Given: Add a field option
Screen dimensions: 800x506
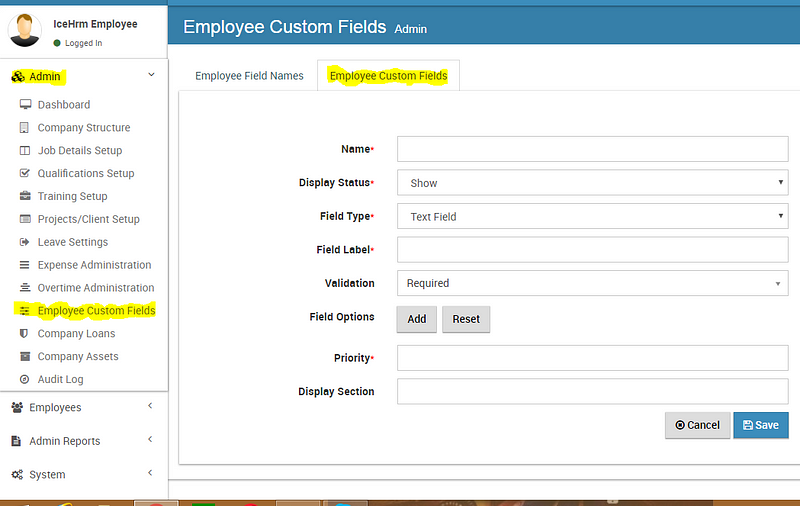Looking at the screenshot, I should 416,319.
